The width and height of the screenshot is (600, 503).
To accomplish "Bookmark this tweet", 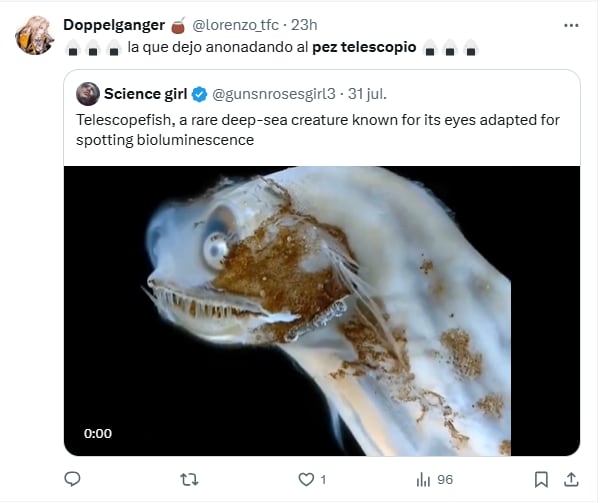I will point(541,479).
